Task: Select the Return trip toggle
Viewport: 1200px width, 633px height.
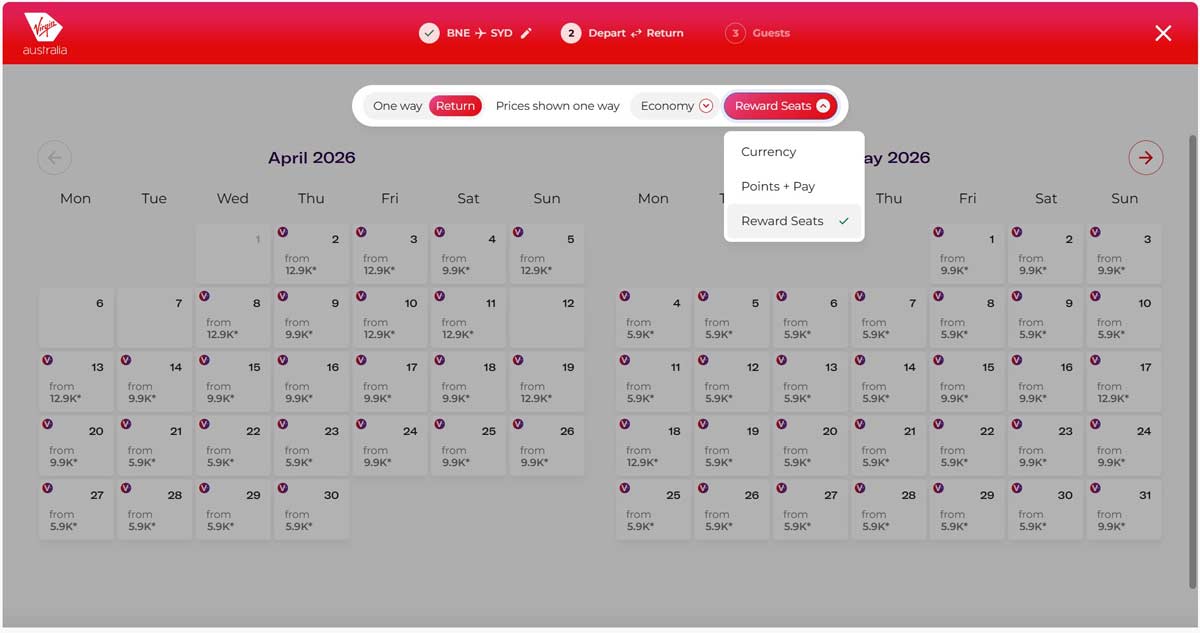Action: [455, 106]
